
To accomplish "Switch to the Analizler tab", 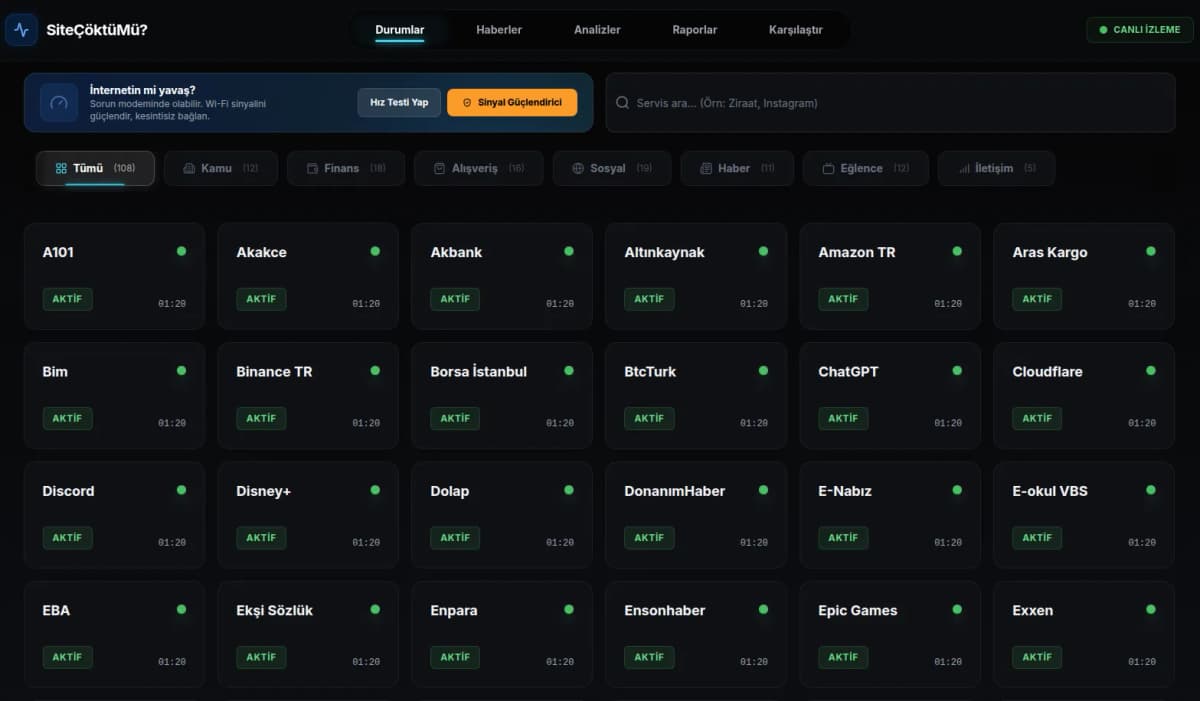I will (597, 30).
